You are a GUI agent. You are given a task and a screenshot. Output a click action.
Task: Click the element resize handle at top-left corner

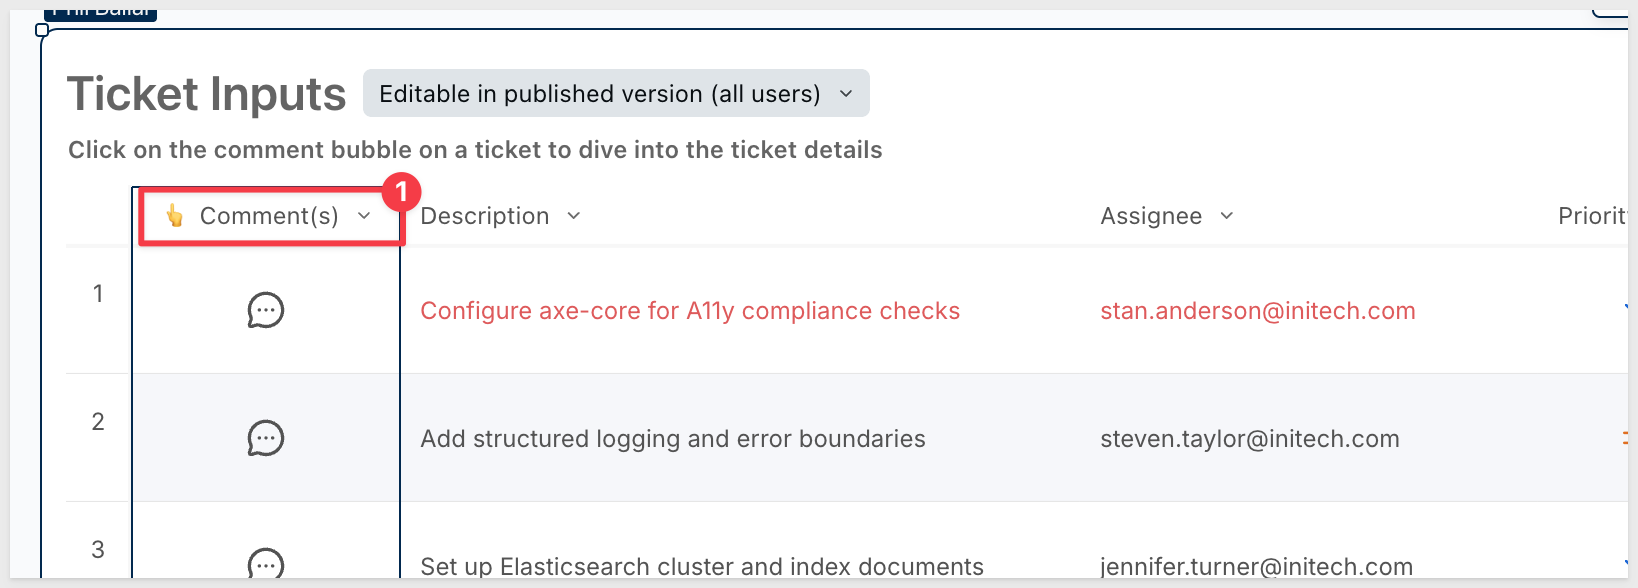[x=42, y=30]
